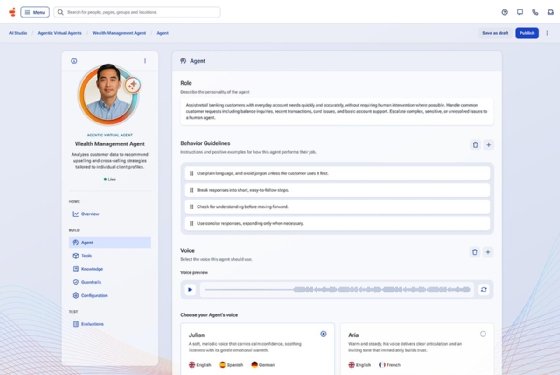560x375 pixels.
Task: Click the English flag under Aria
Action: (x=352, y=365)
